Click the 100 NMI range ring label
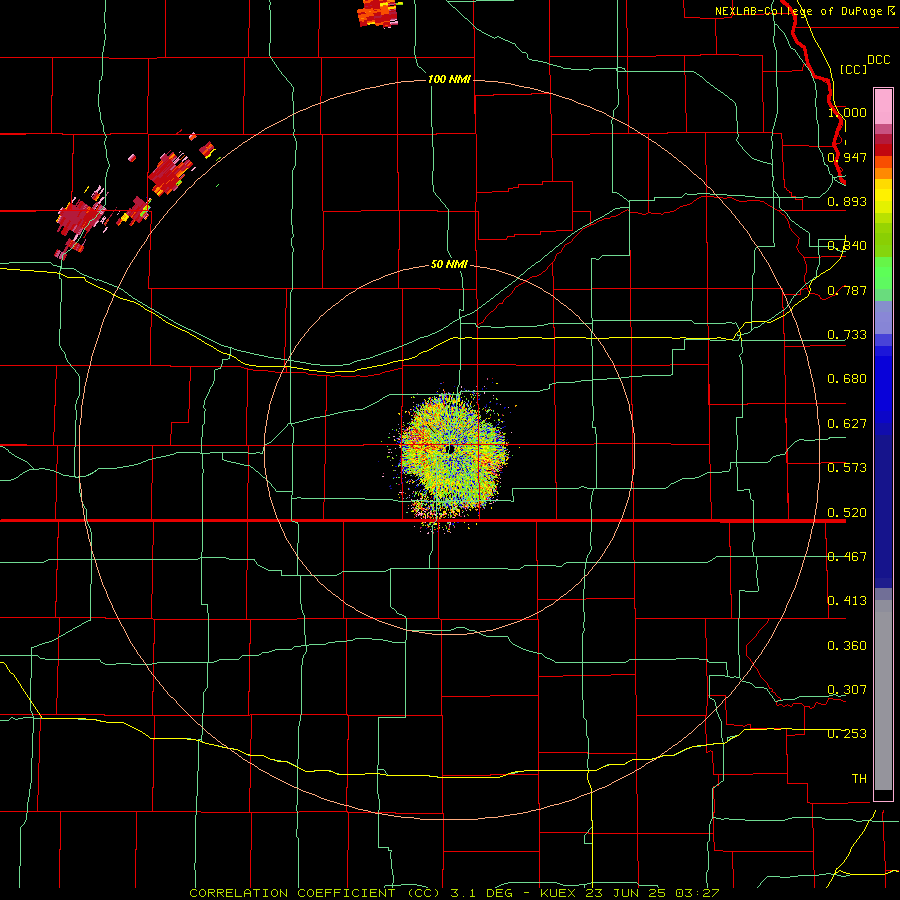Viewport: 900px width, 900px height. (x=449, y=79)
